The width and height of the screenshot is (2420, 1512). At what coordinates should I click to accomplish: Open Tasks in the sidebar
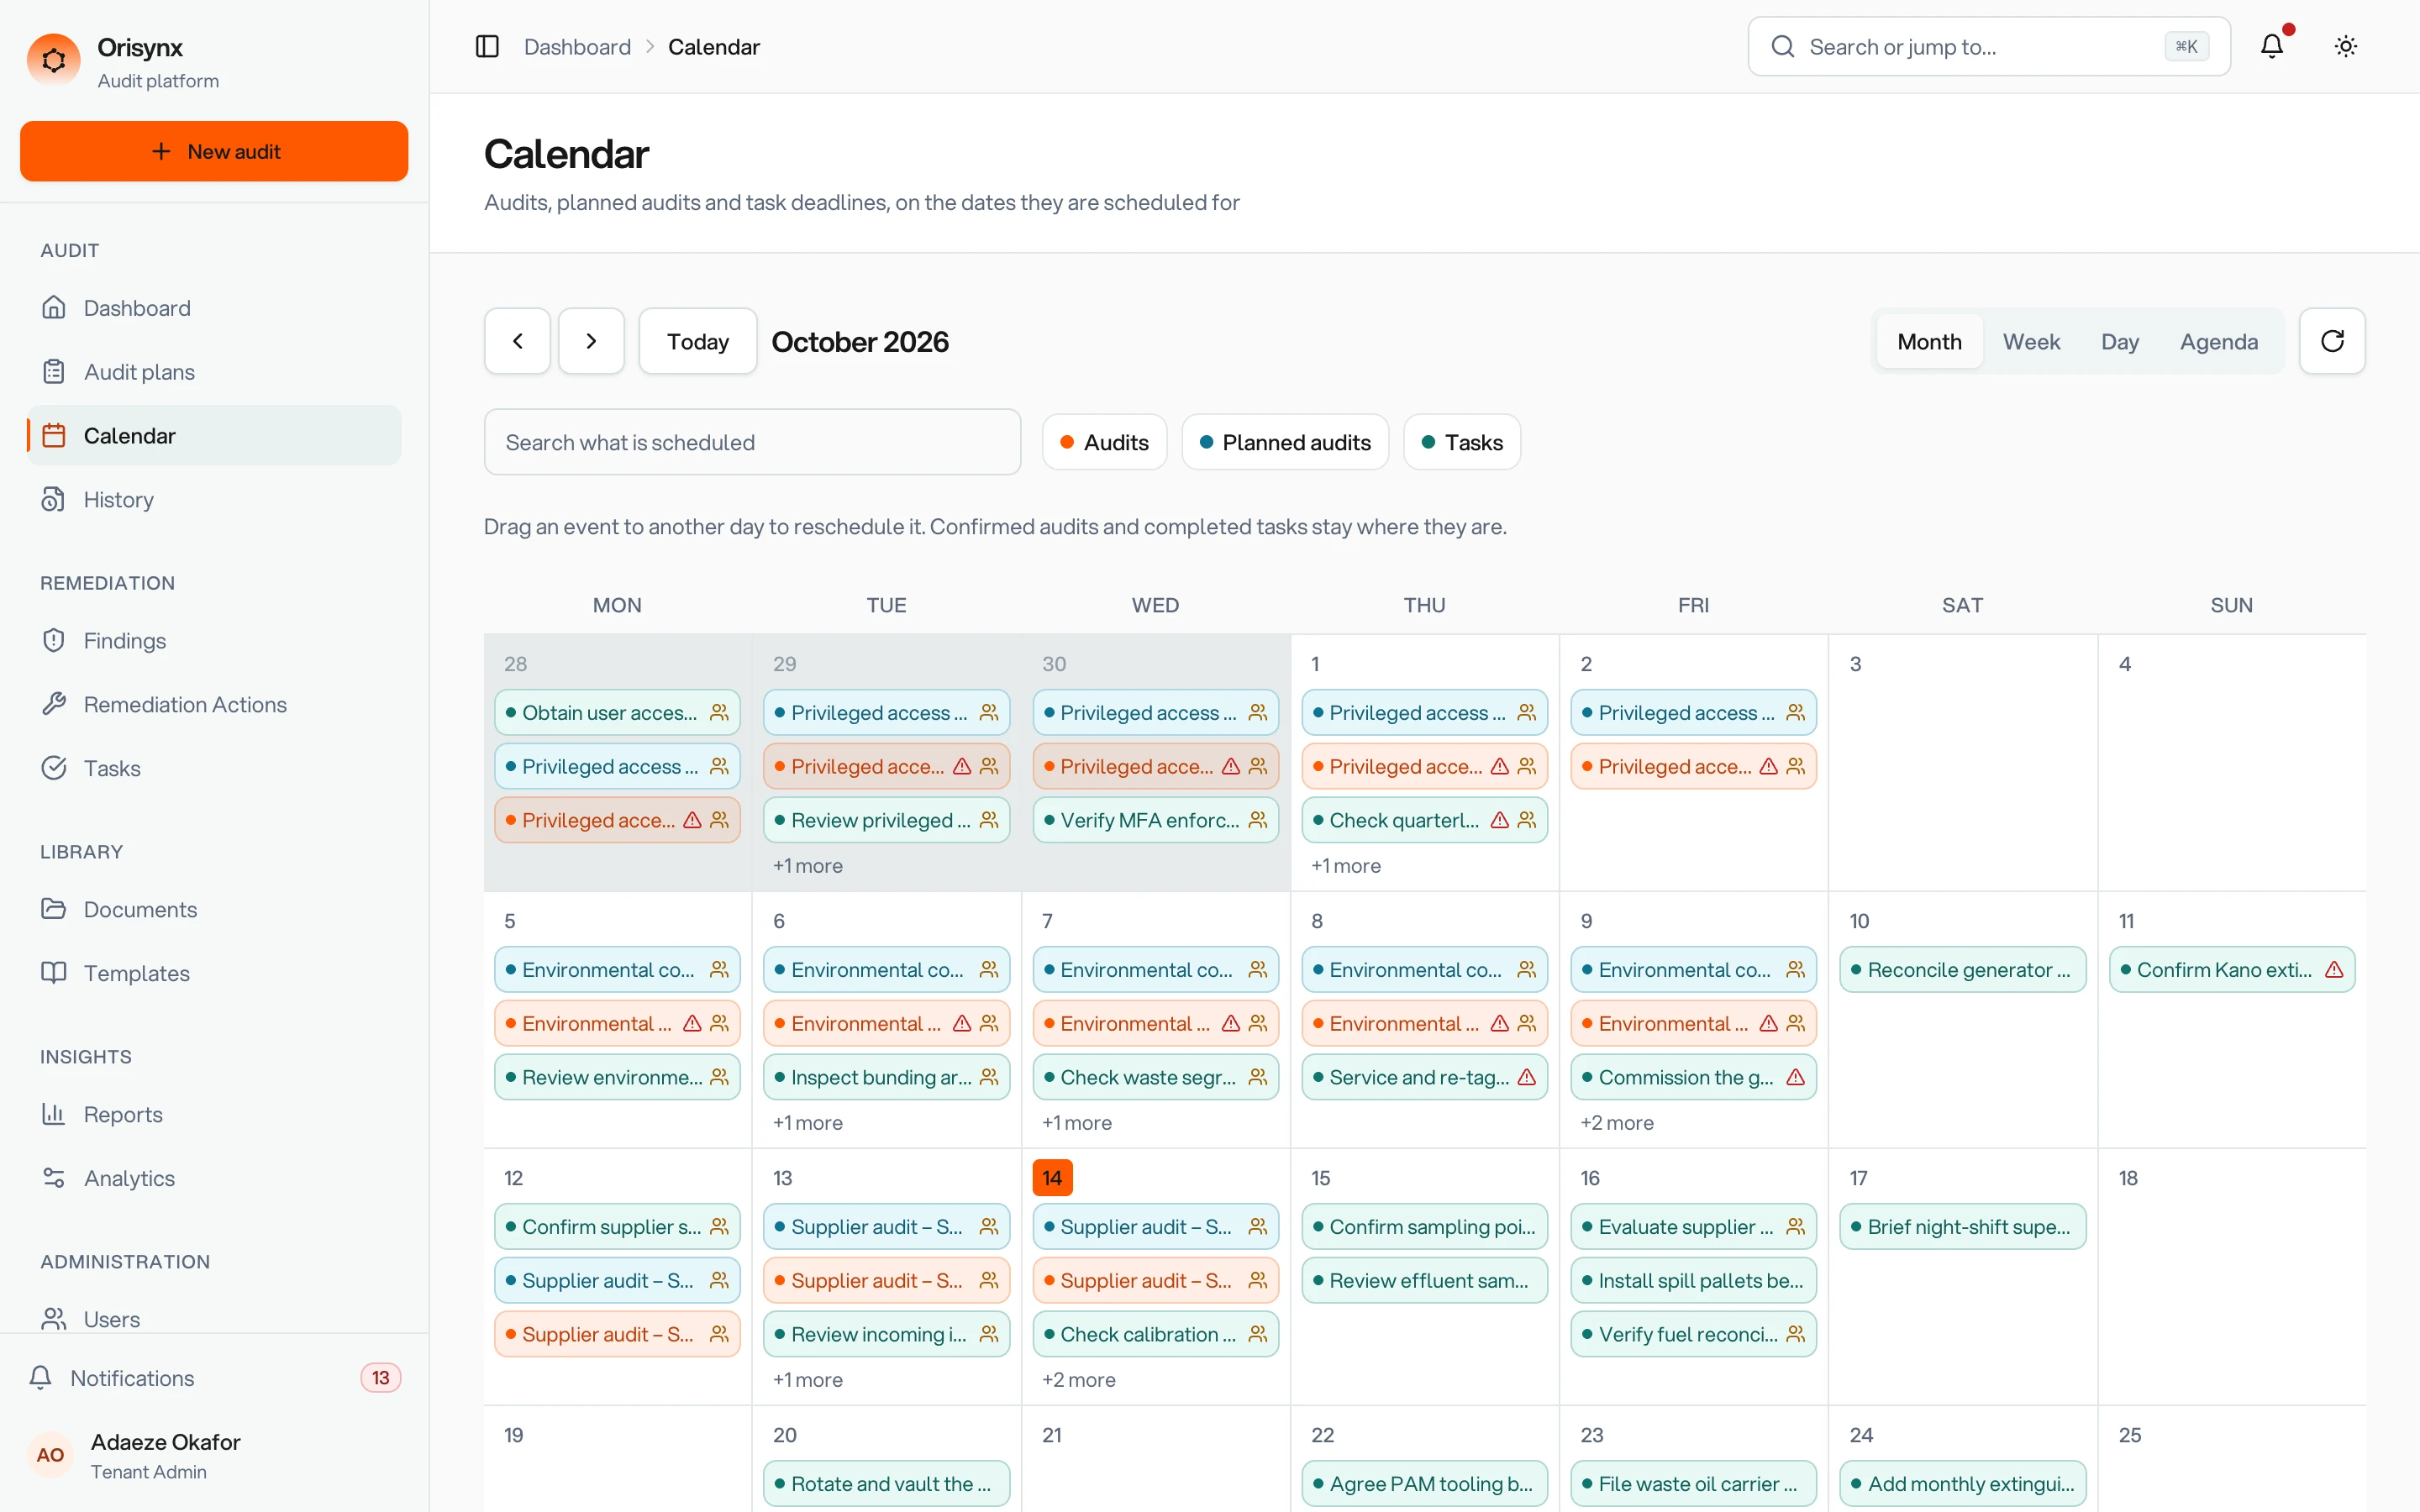coord(214,768)
